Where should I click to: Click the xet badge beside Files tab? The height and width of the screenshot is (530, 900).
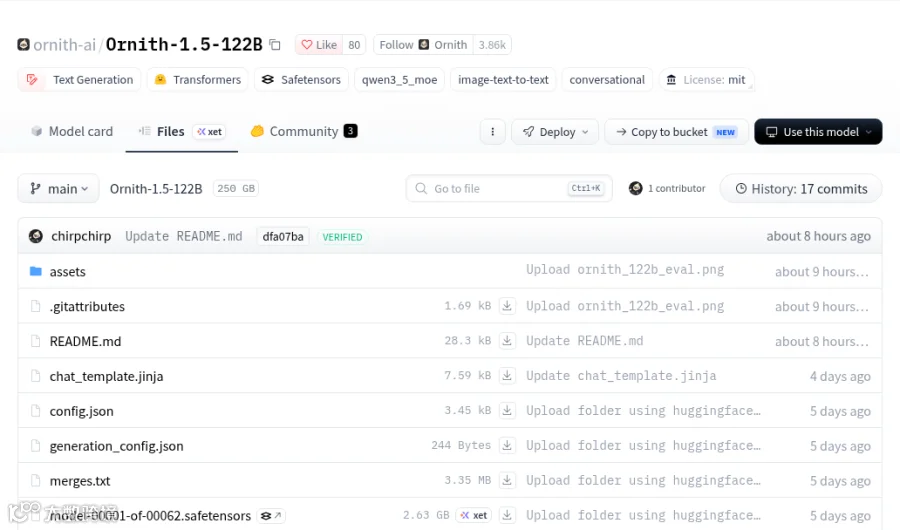210,132
